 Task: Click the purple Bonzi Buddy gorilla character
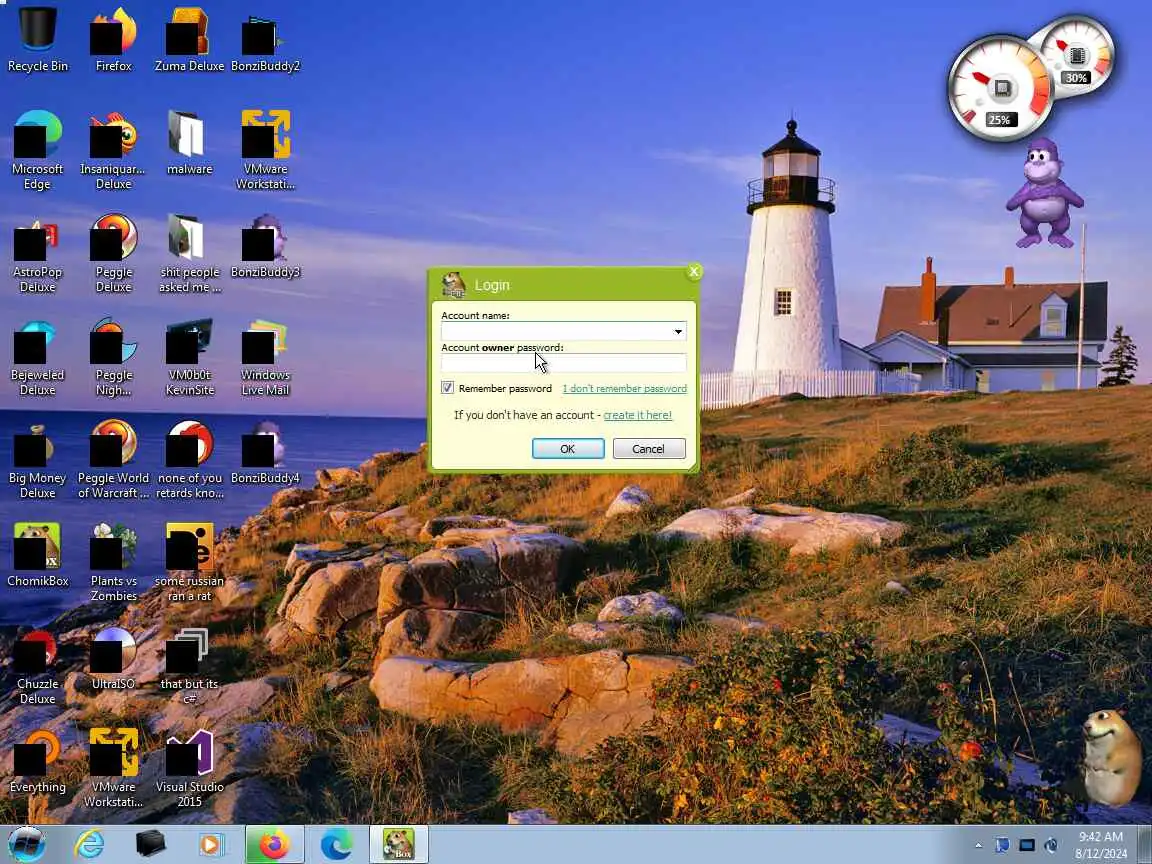(x=1044, y=192)
